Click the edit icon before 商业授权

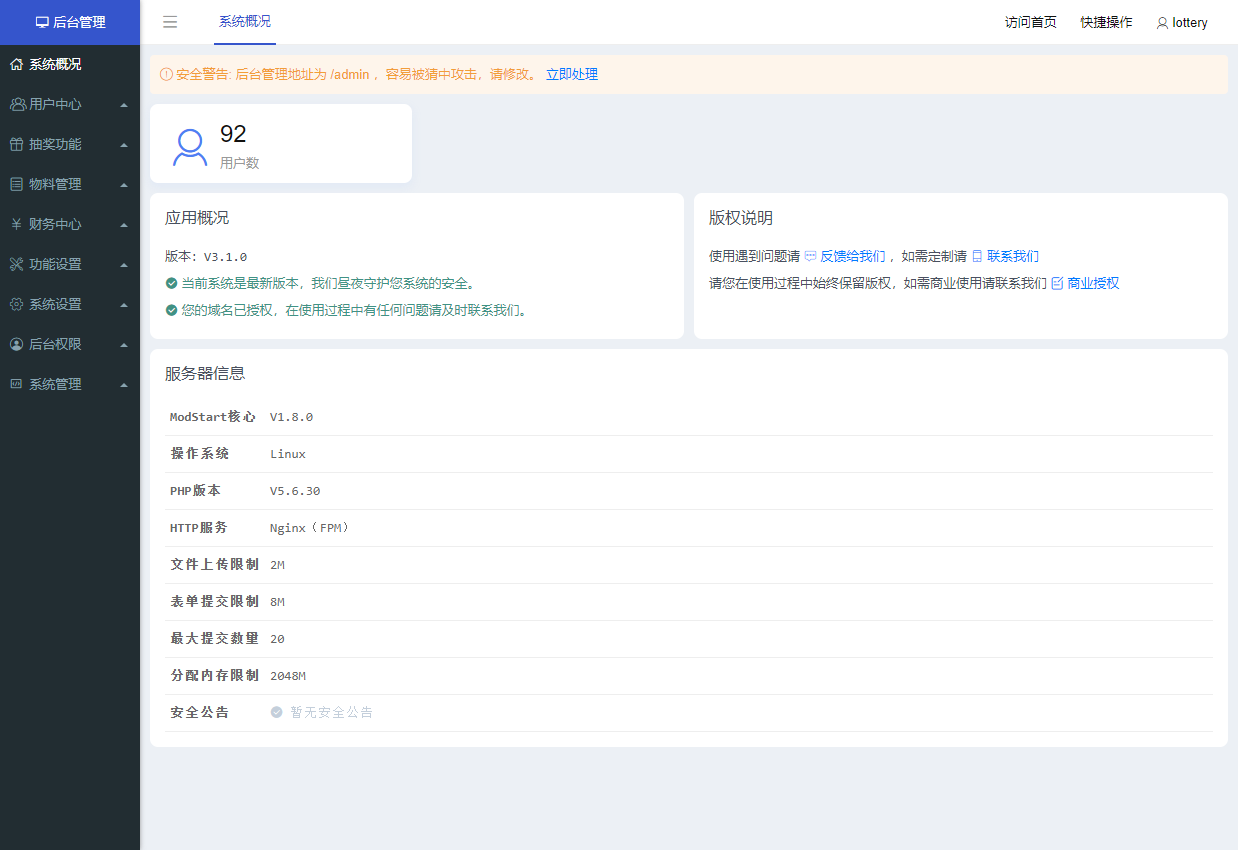[1057, 283]
